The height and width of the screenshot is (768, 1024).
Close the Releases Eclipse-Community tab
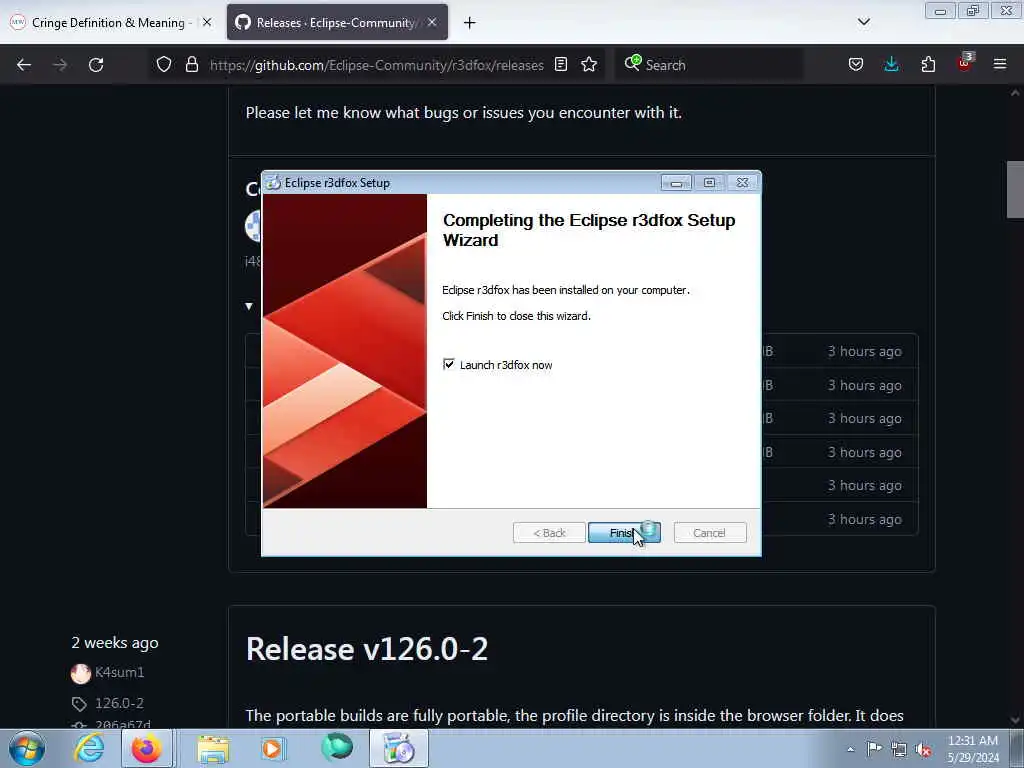(432, 22)
